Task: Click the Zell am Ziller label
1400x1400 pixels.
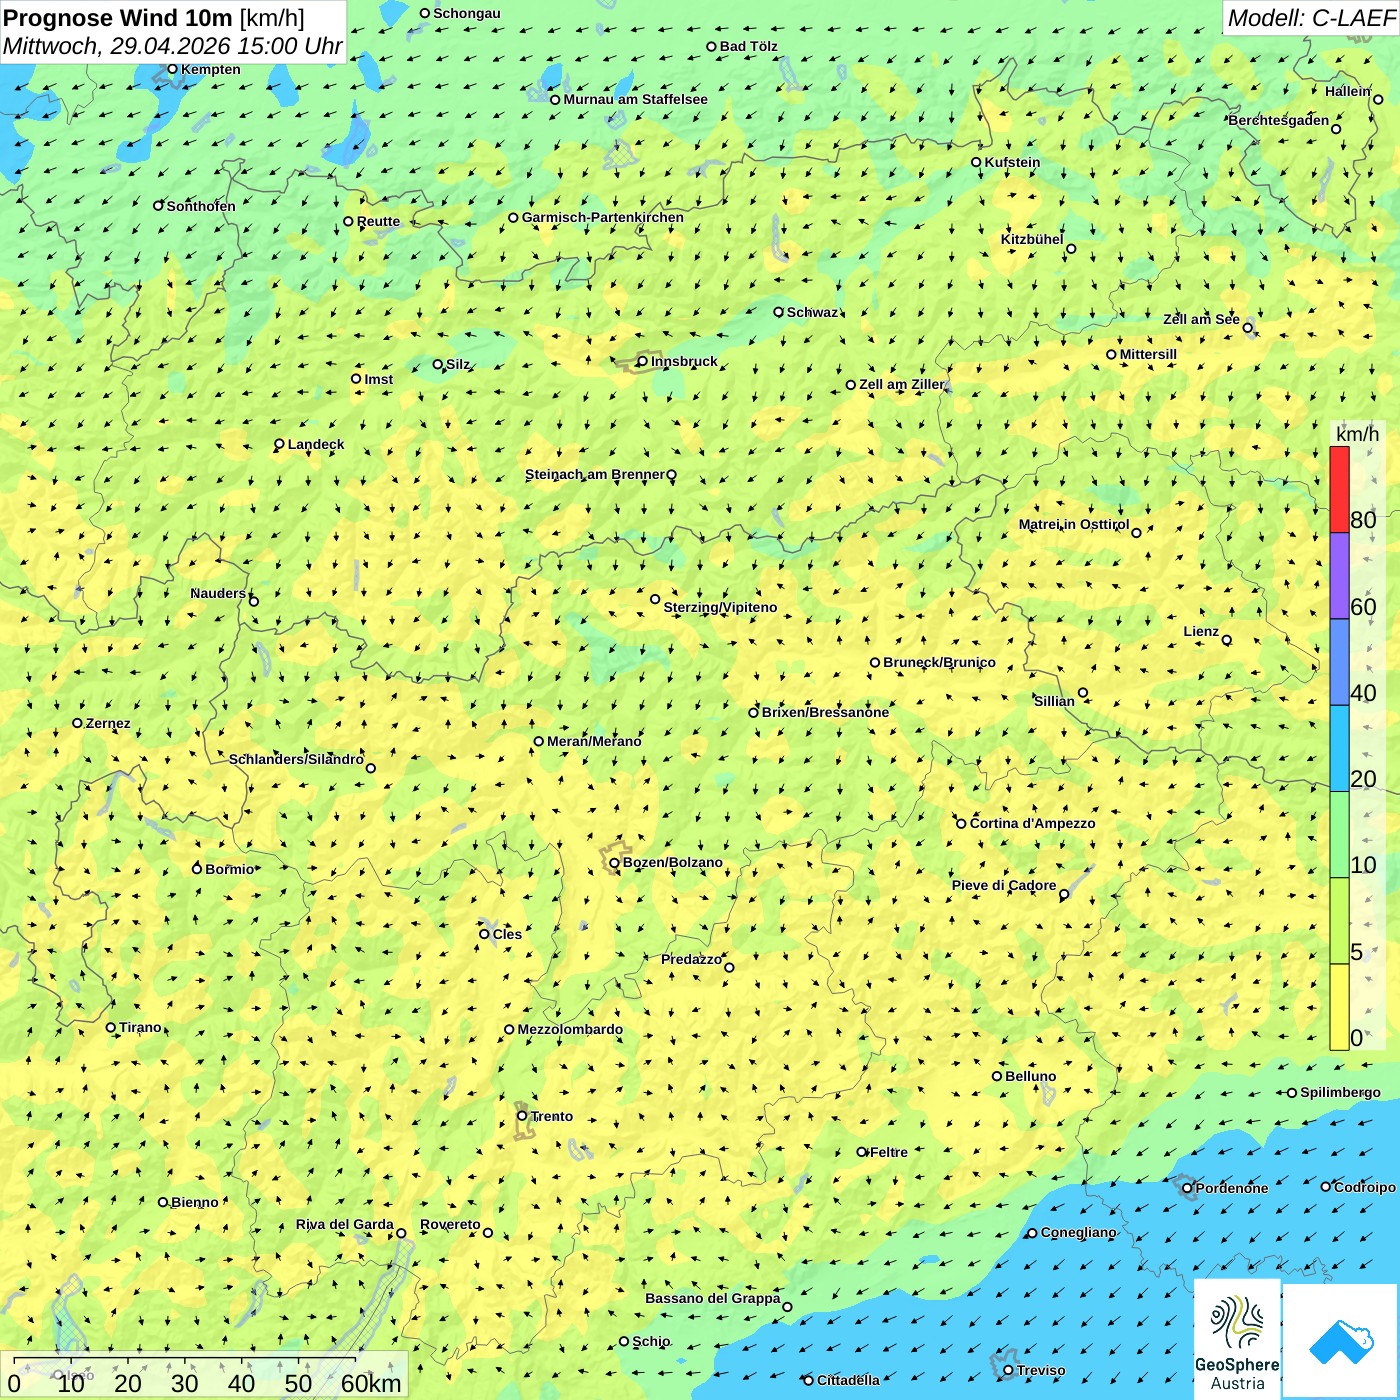Action: (901, 384)
